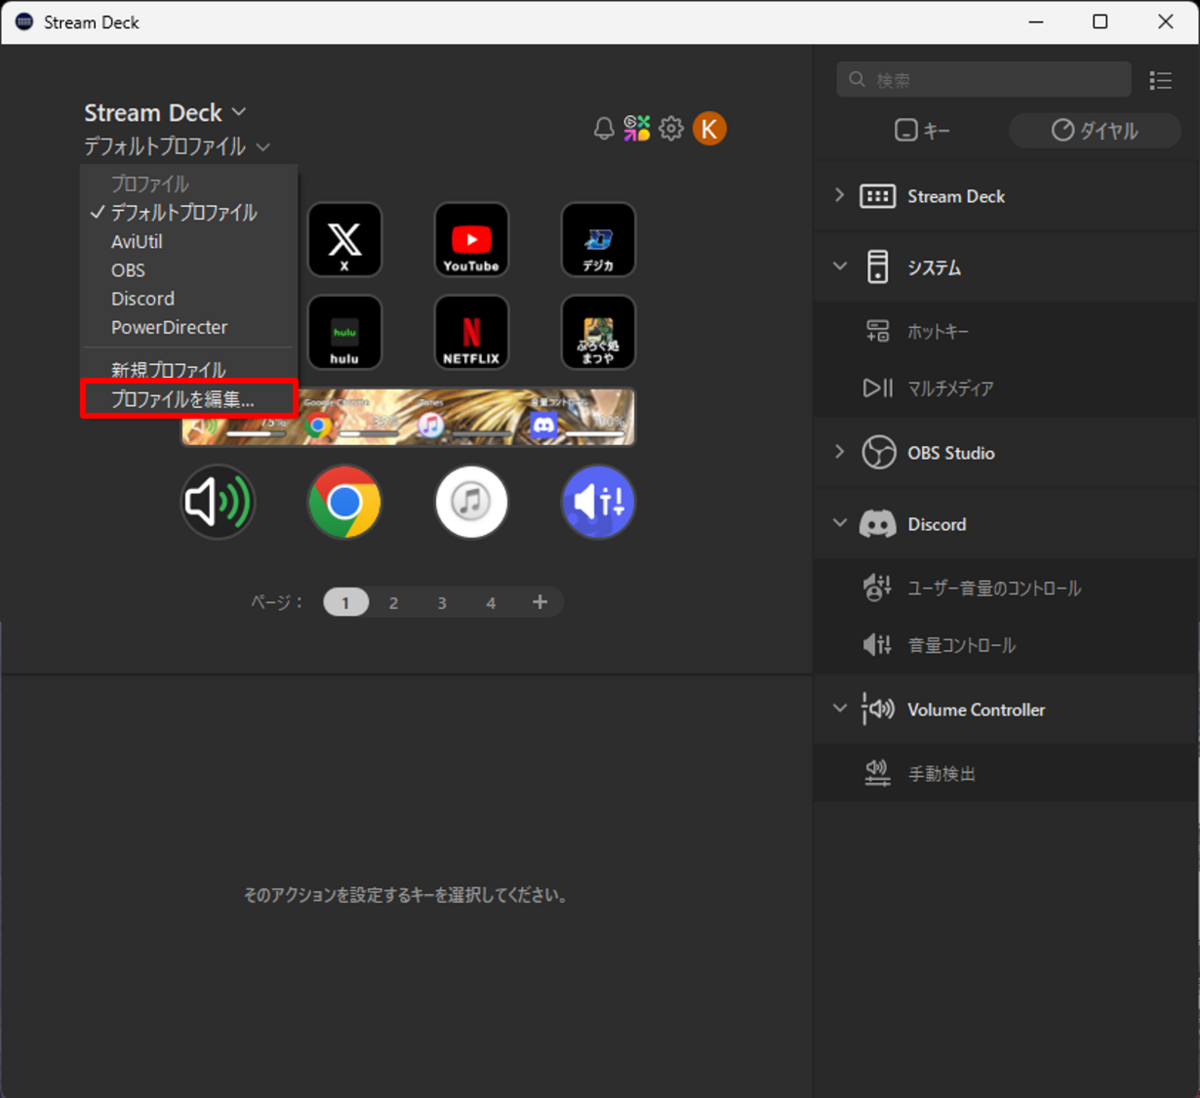The width and height of the screenshot is (1200, 1098).
Task: Open the colorful Marketplace icon
Action: click(637, 128)
